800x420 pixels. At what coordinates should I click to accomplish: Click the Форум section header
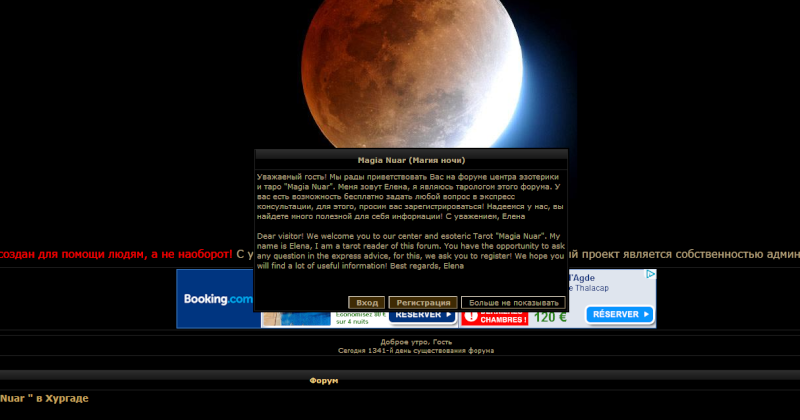click(x=323, y=381)
